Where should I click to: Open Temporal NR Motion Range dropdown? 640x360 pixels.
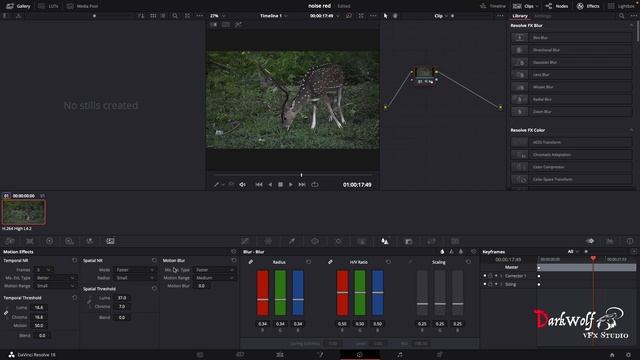tap(55, 286)
